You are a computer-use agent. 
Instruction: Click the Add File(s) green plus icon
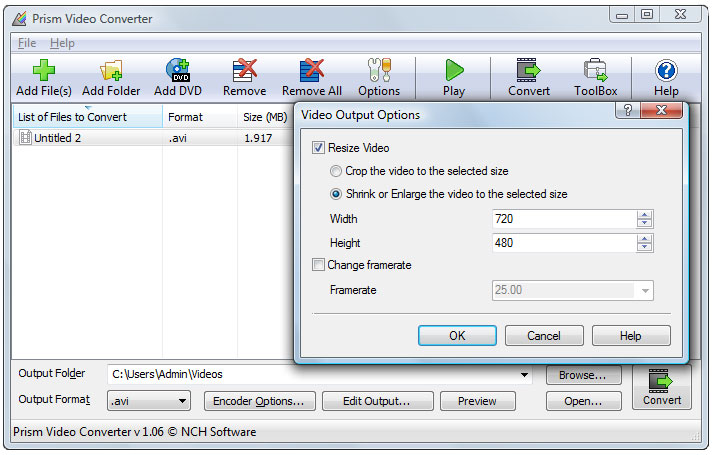click(x=44, y=70)
